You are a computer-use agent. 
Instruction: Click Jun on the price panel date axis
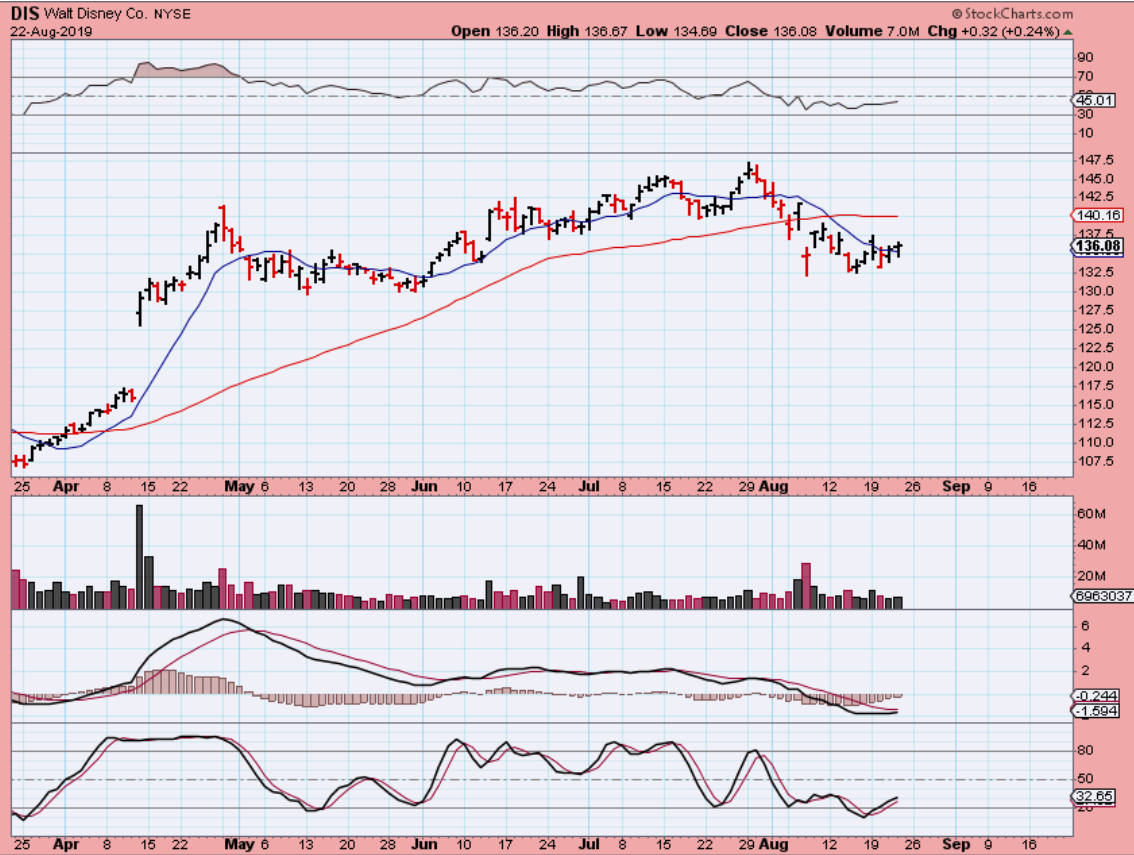pyautogui.click(x=425, y=486)
